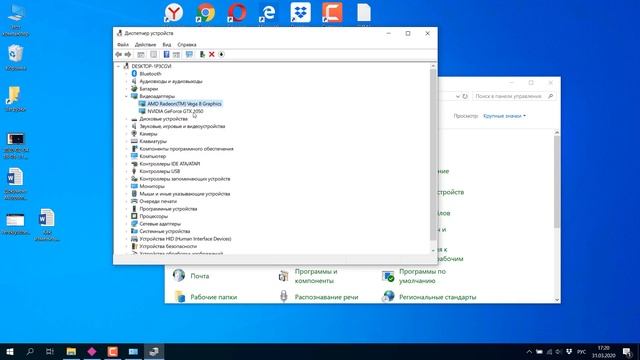This screenshot has width=640, height=360.
Task: Open the Вид menu
Action: pos(167,44)
